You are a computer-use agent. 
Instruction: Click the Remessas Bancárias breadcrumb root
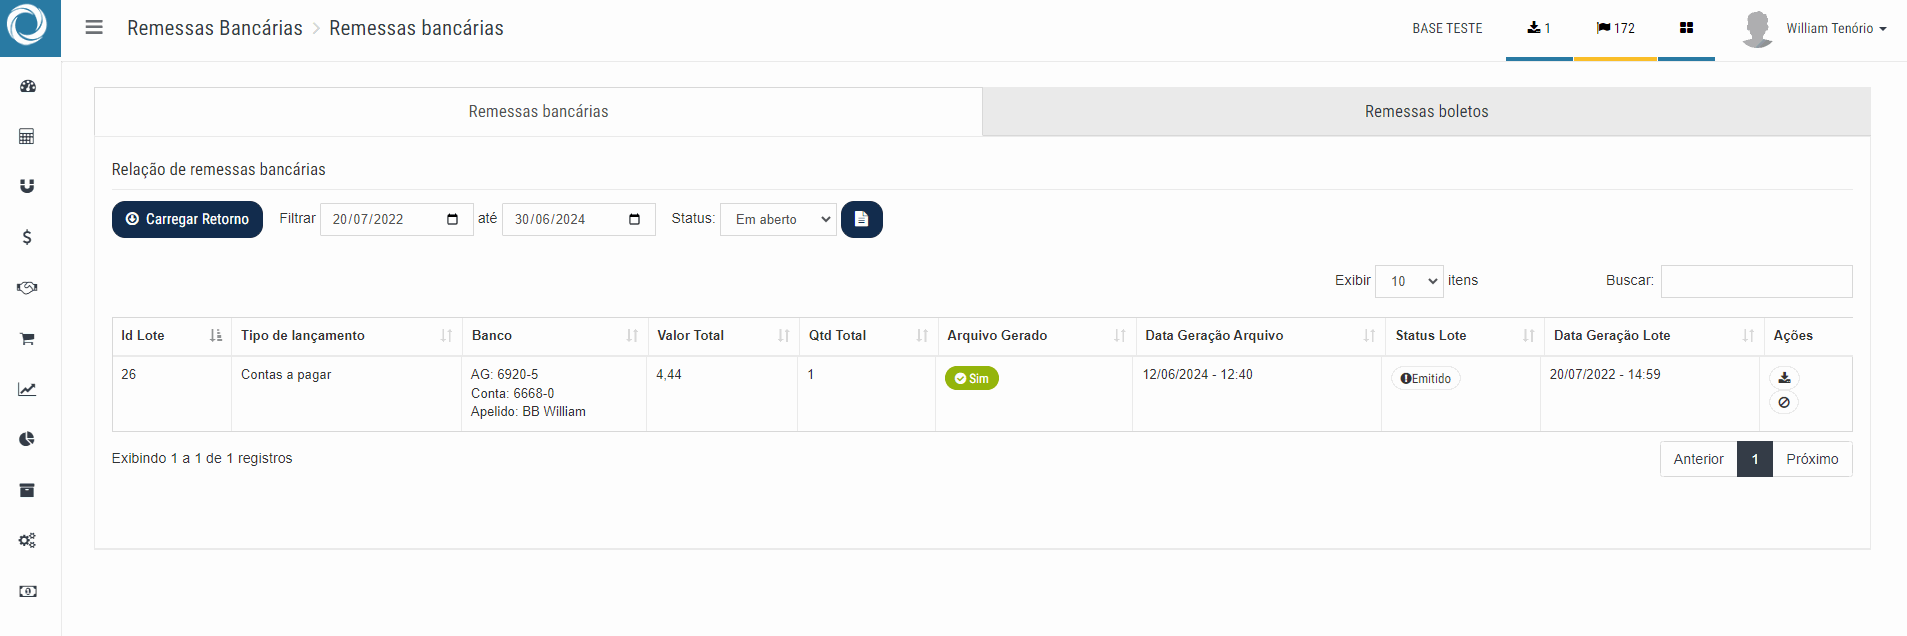coord(215,28)
